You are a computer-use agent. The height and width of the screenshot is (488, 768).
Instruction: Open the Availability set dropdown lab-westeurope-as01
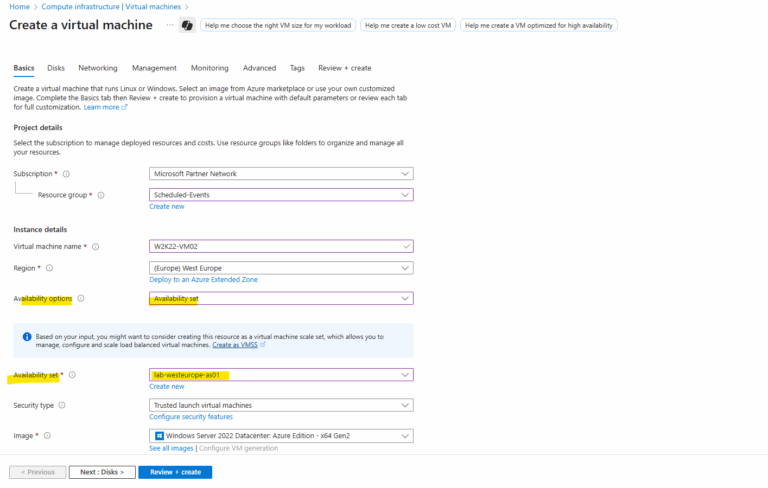(x=281, y=375)
